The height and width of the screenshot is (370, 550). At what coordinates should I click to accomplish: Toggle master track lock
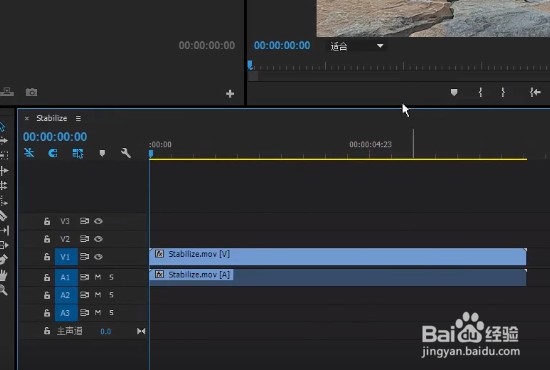pos(47,331)
